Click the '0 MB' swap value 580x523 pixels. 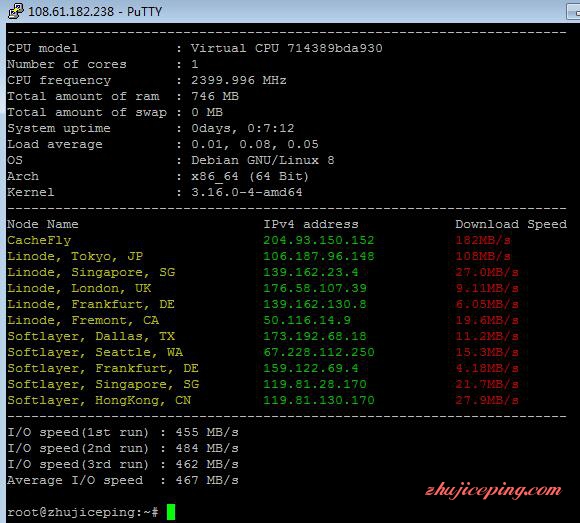point(207,112)
